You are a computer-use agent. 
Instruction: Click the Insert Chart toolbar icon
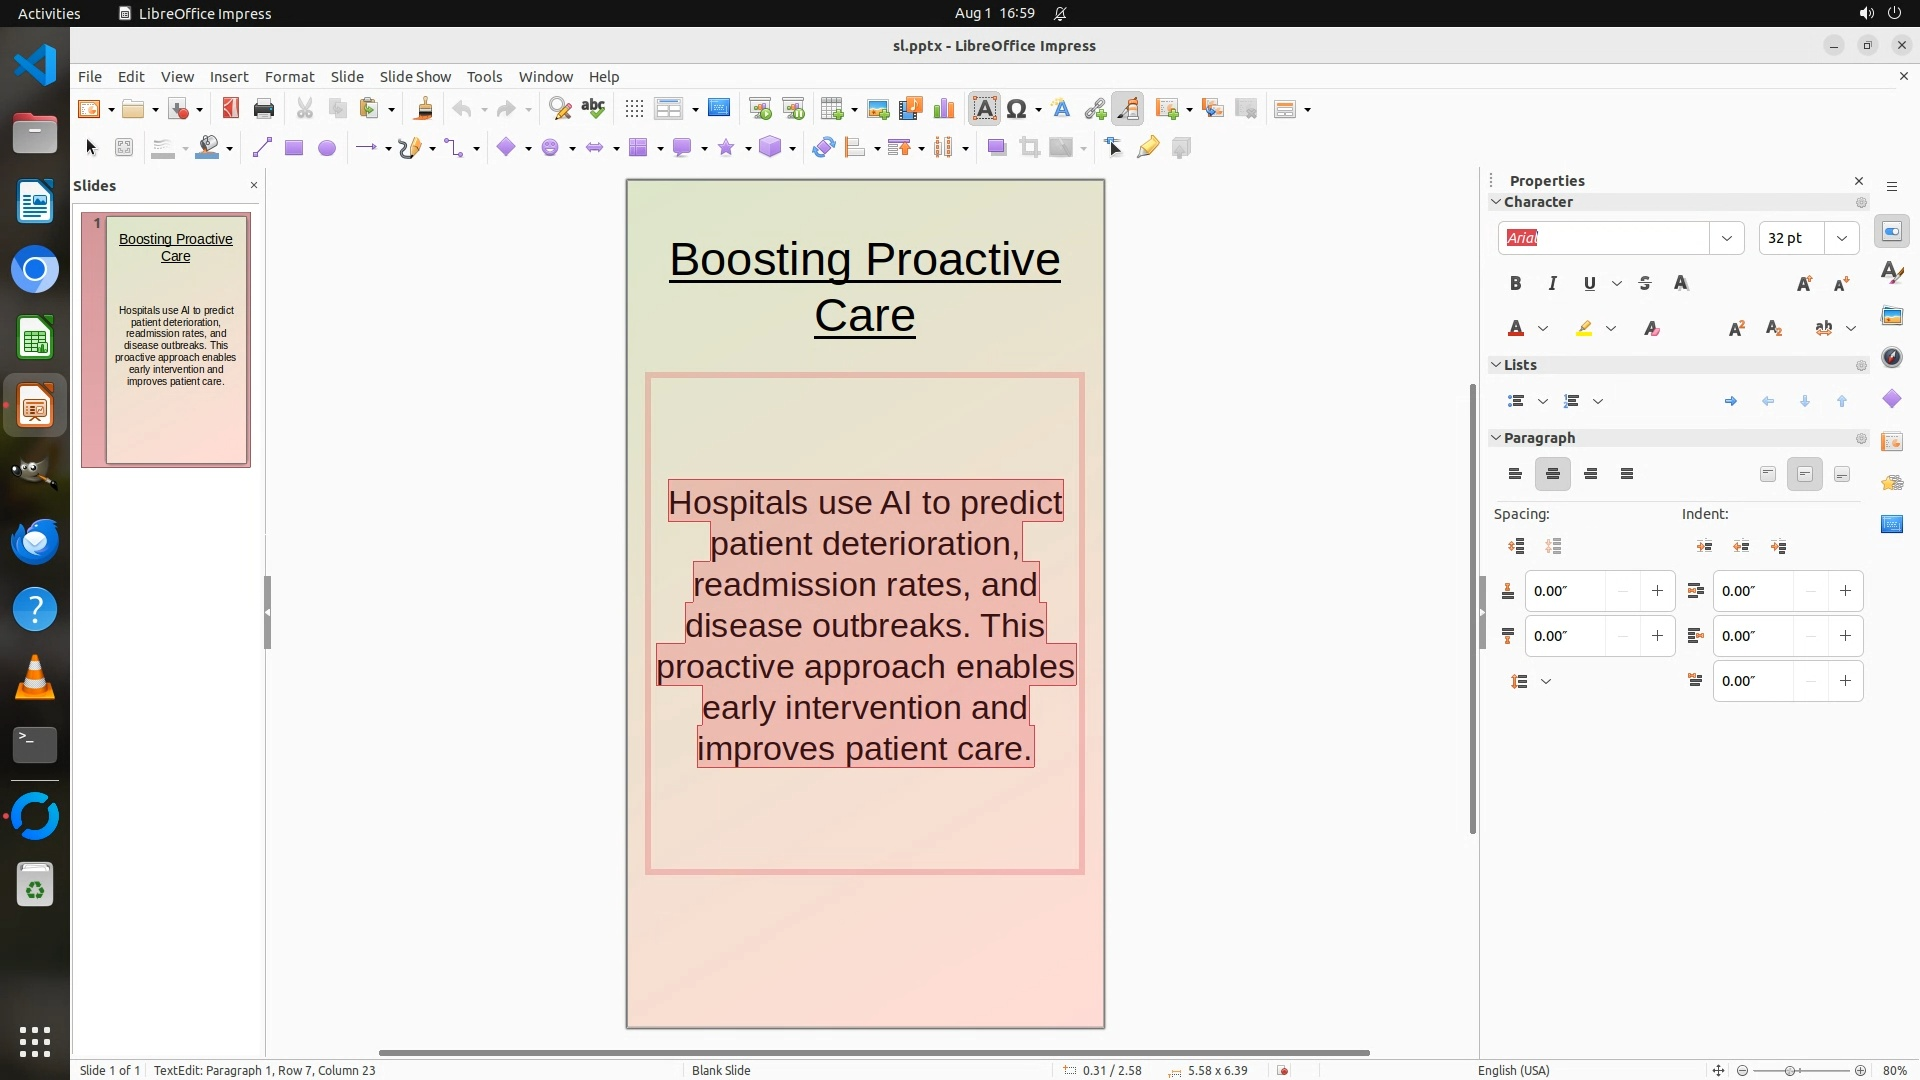pyautogui.click(x=943, y=109)
